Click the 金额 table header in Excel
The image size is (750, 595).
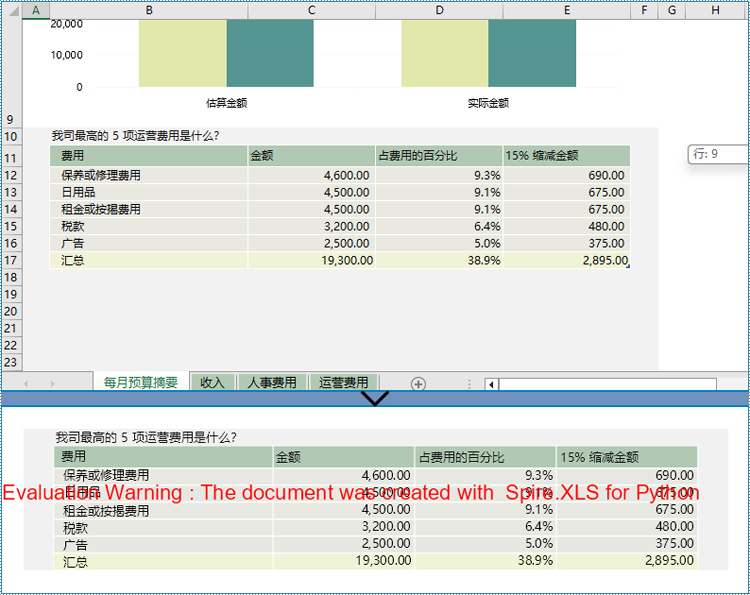(x=312, y=155)
